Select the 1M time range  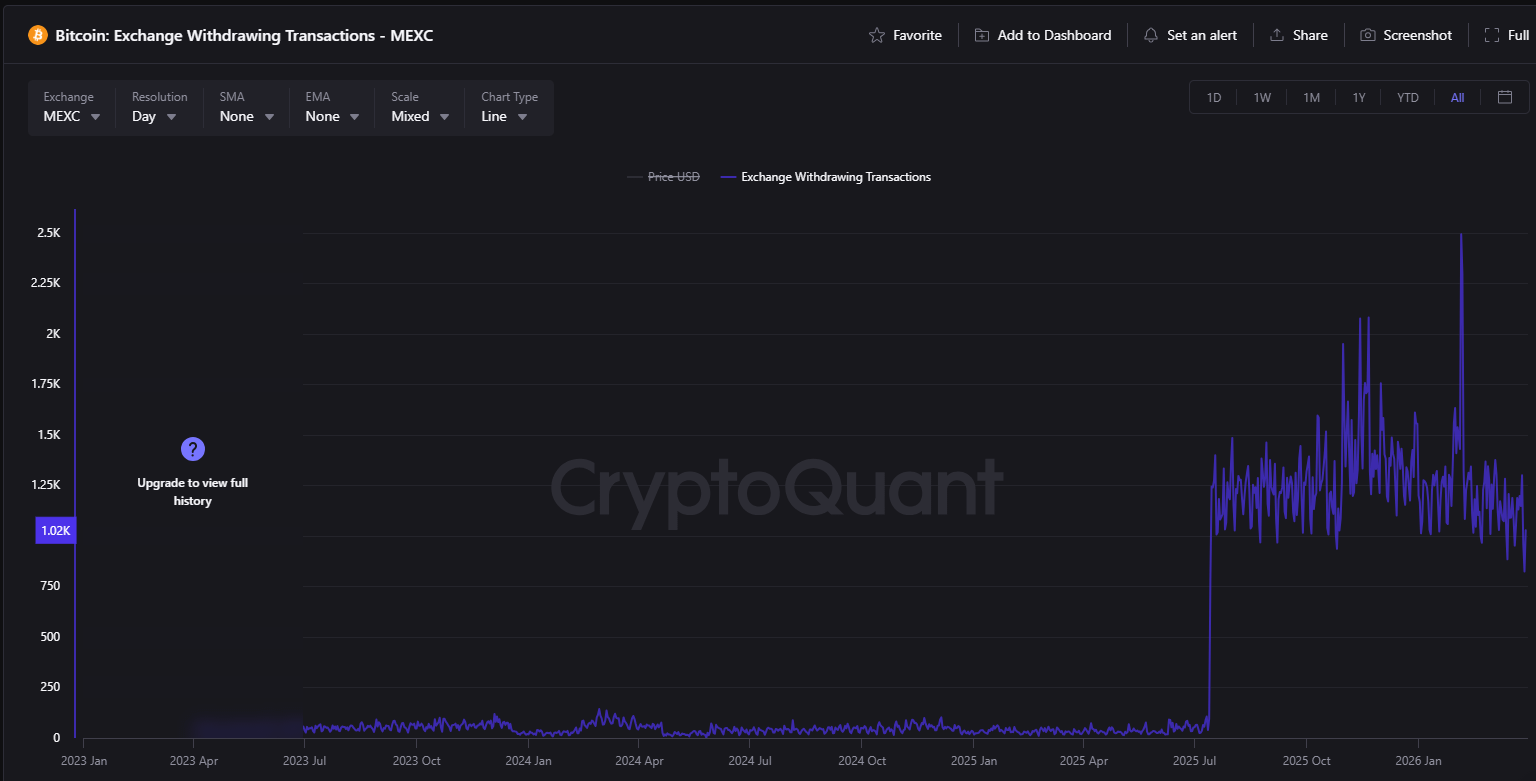pyautogui.click(x=1311, y=97)
